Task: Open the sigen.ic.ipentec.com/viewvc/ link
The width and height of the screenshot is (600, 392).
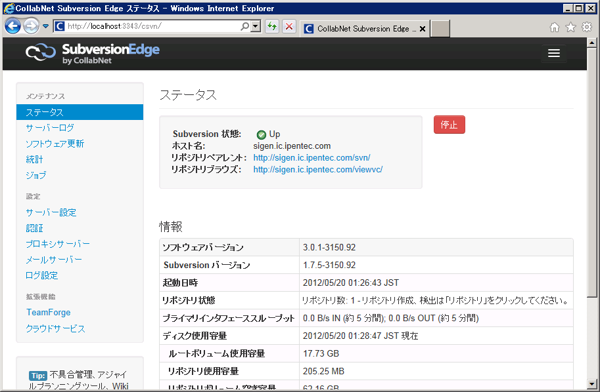Action: pos(318,170)
